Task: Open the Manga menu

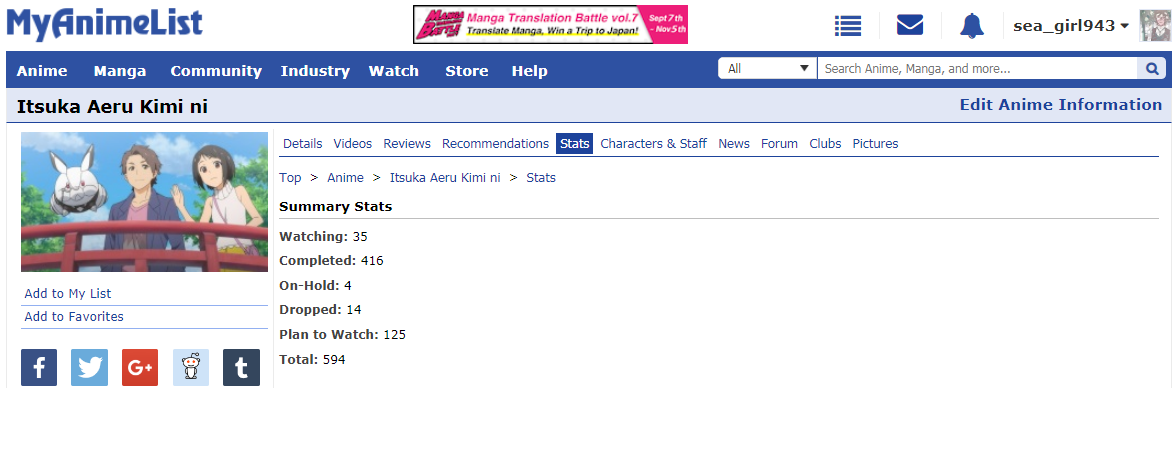Action: [120, 71]
